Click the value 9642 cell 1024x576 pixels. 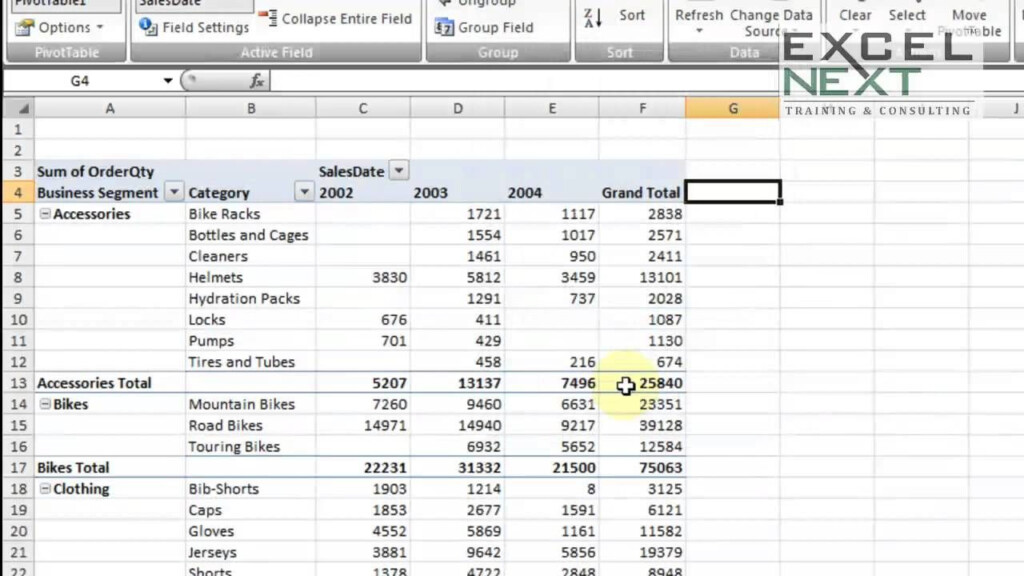coord(458,552)
